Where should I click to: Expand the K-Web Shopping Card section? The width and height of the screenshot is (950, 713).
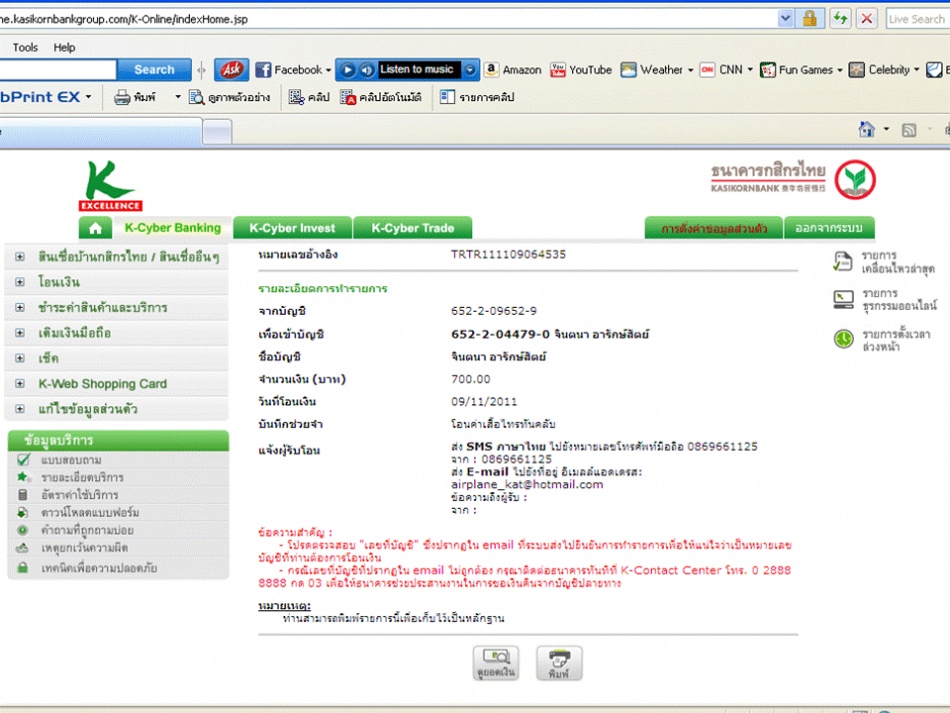pos(20,384)
